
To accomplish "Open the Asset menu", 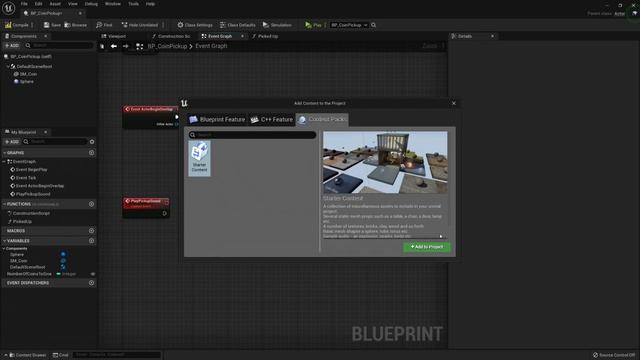I will click(x=55, y=4).
